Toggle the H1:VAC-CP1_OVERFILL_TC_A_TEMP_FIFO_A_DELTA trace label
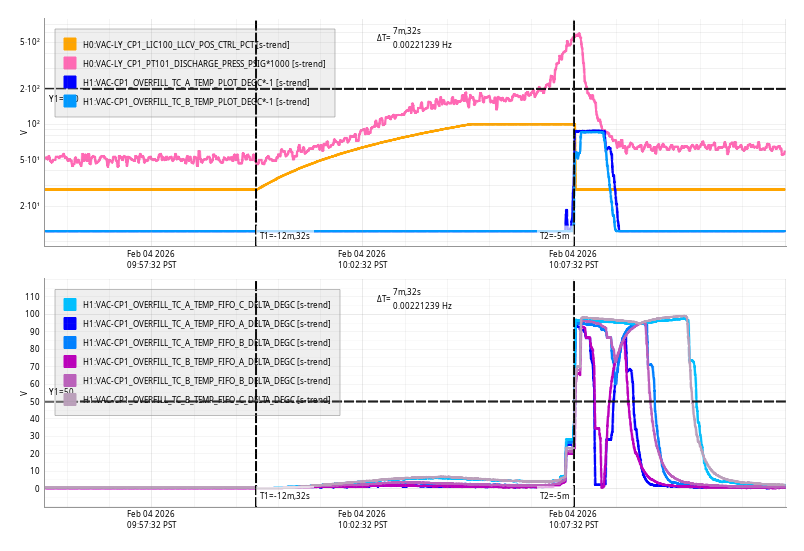 pos(206,324)
